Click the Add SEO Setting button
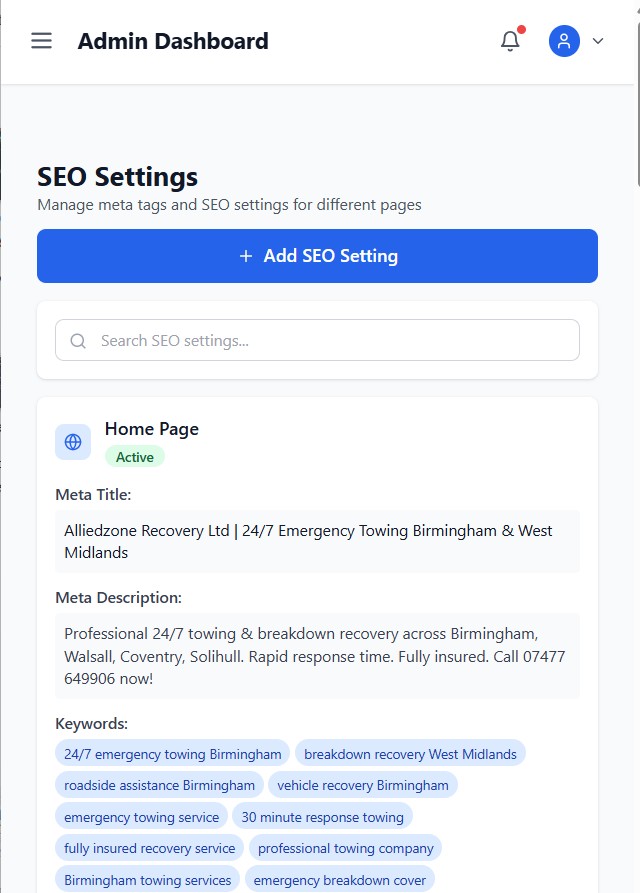 click(x=317, y=256)
